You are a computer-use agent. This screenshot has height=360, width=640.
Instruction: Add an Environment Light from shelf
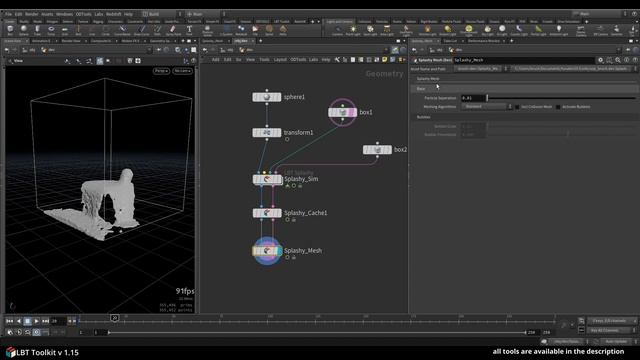469,30
